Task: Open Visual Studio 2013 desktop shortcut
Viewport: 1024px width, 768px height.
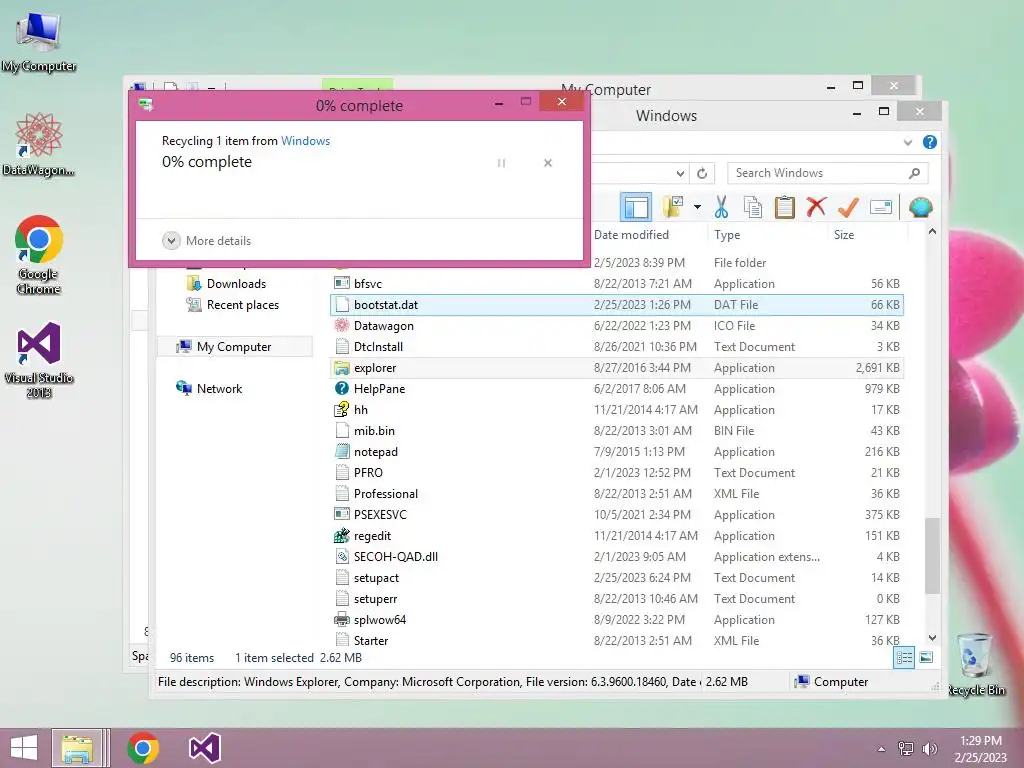Action: point(39,360)
